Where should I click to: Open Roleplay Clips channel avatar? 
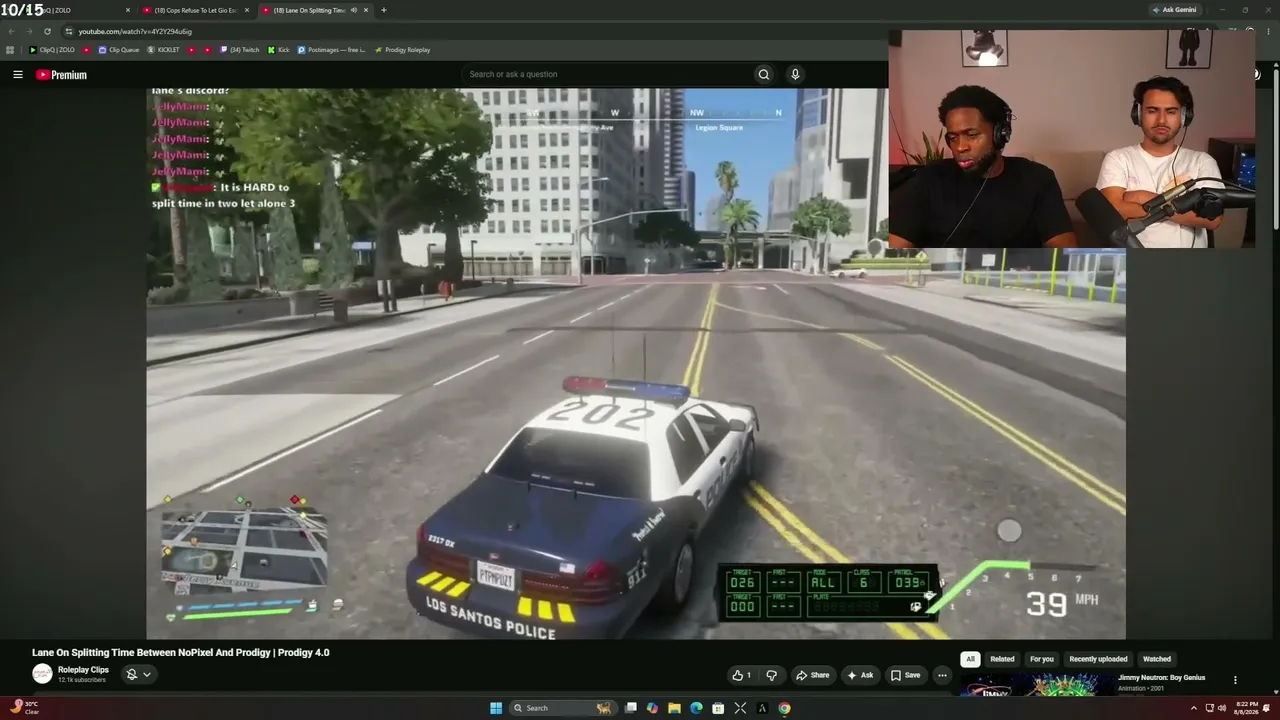[x=42, y=674]
